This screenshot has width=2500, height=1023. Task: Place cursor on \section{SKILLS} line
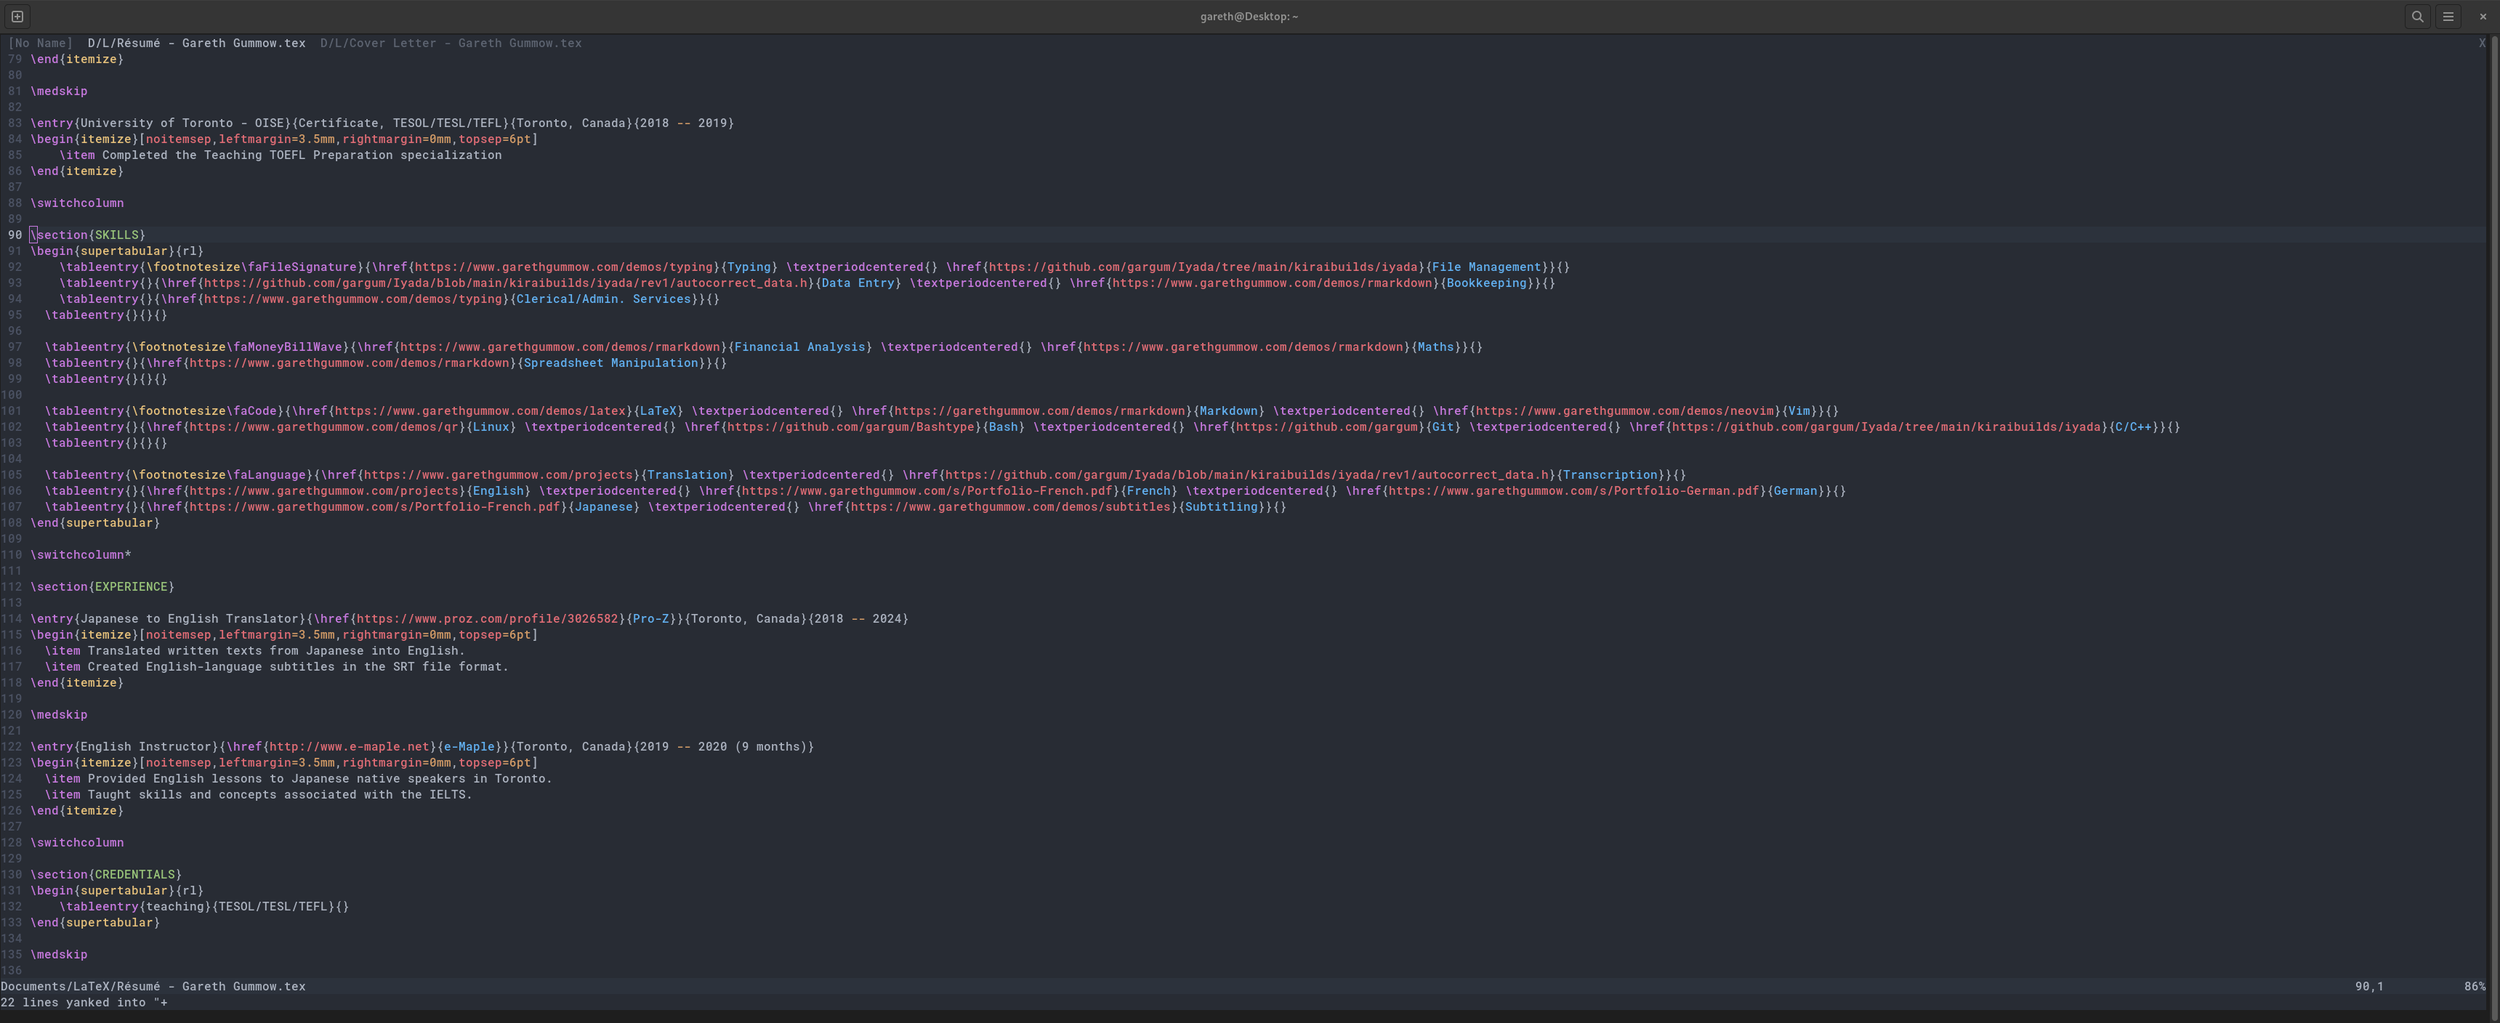tap(88, 235)
